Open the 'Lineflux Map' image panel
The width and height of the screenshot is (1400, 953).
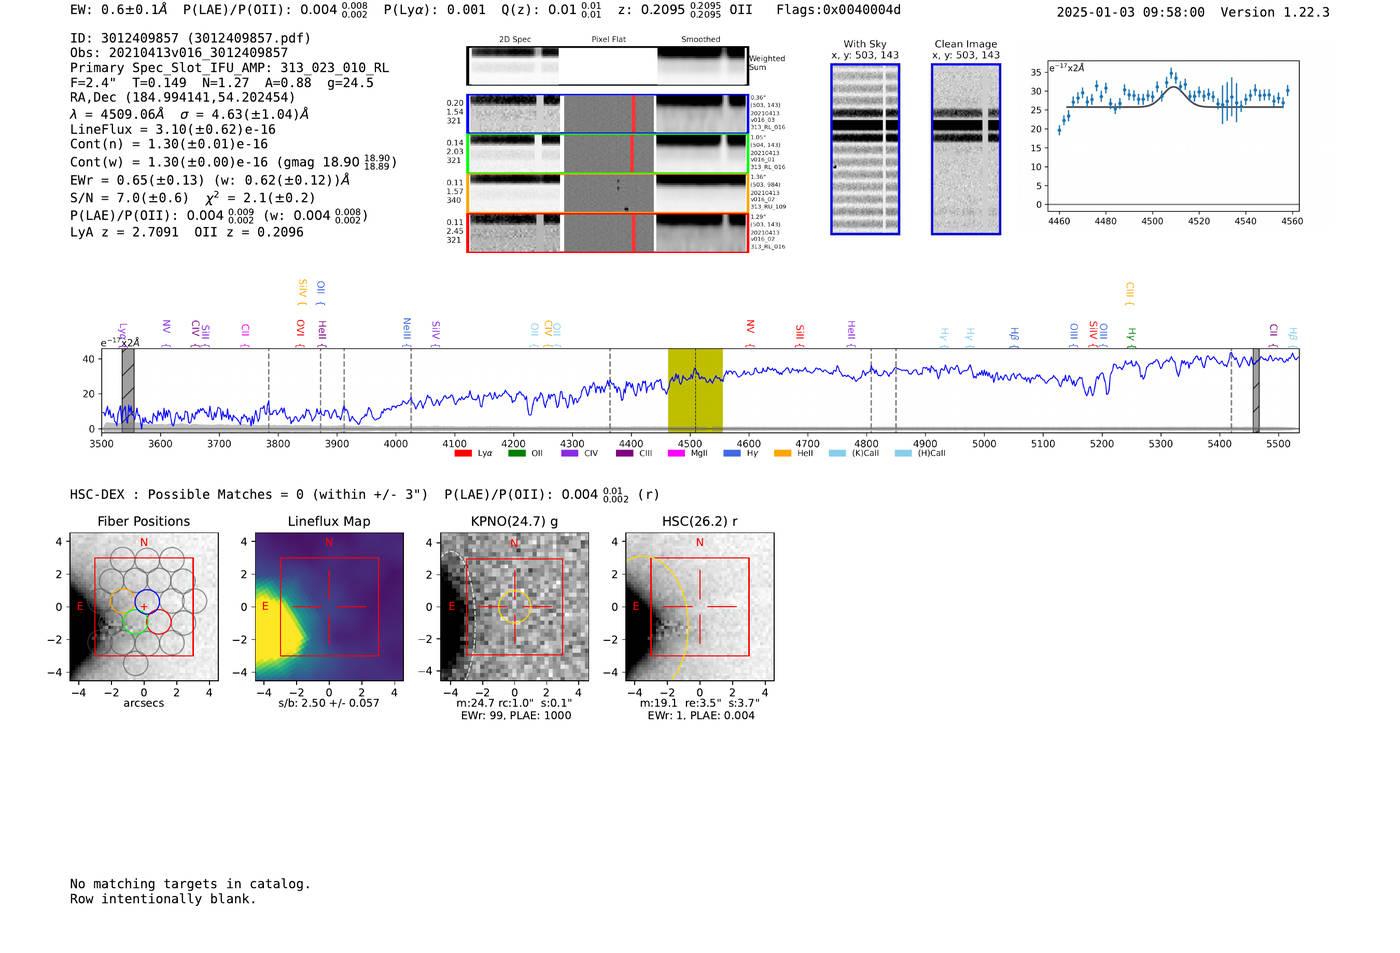point(329,607)
